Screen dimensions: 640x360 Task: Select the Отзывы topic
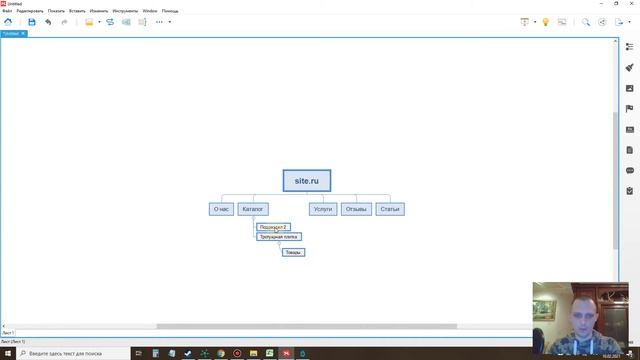356,209
